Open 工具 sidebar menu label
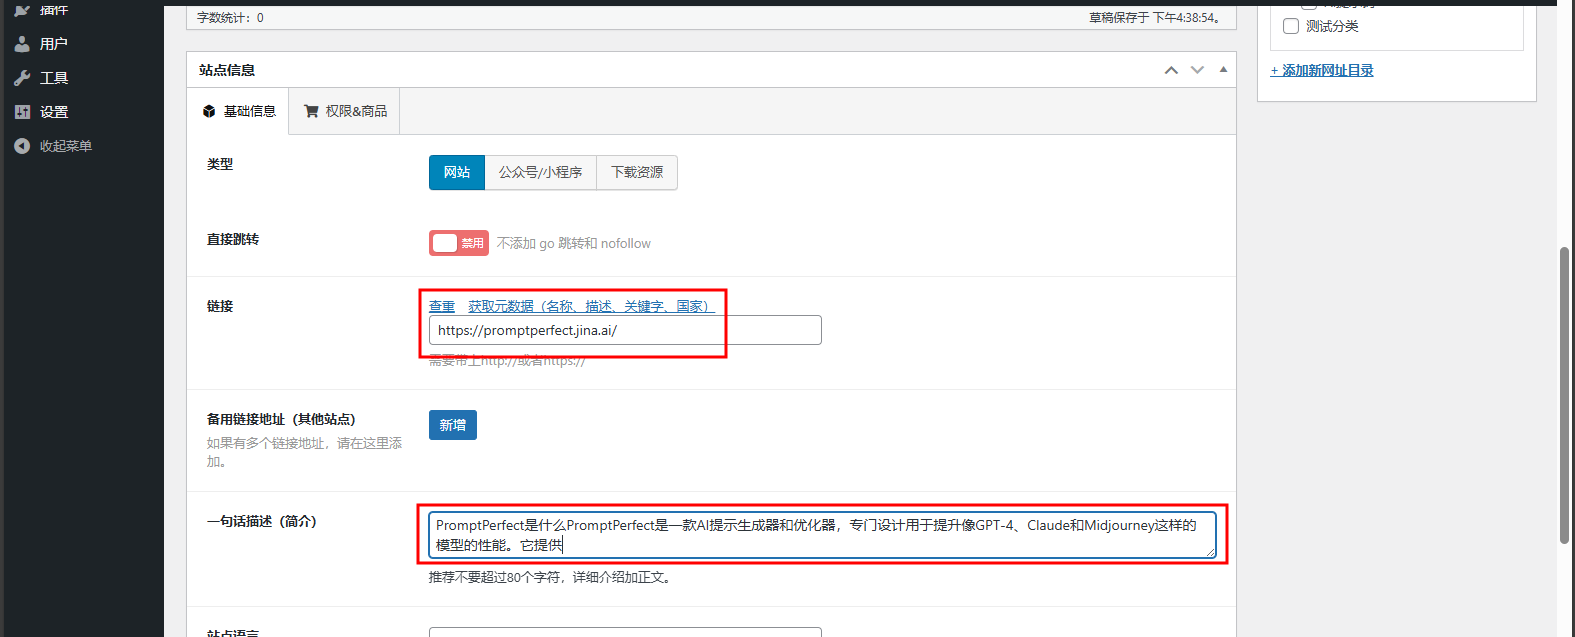Screen dimensions: 1575x637 click(54, 78)
